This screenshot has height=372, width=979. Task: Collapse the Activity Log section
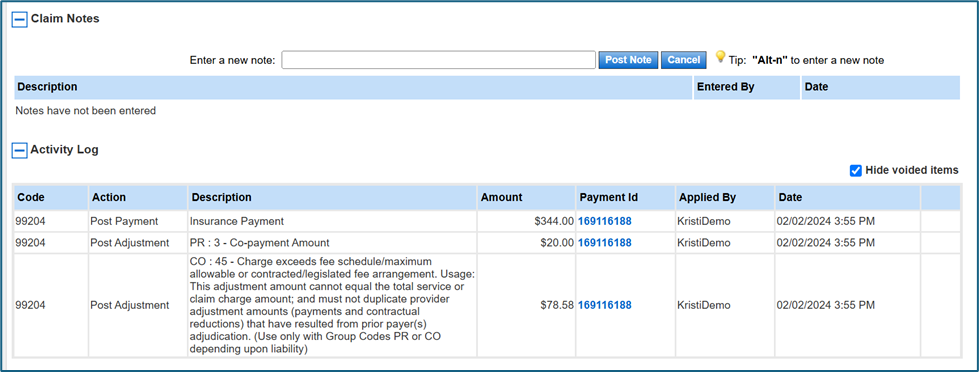pos(20,150)
